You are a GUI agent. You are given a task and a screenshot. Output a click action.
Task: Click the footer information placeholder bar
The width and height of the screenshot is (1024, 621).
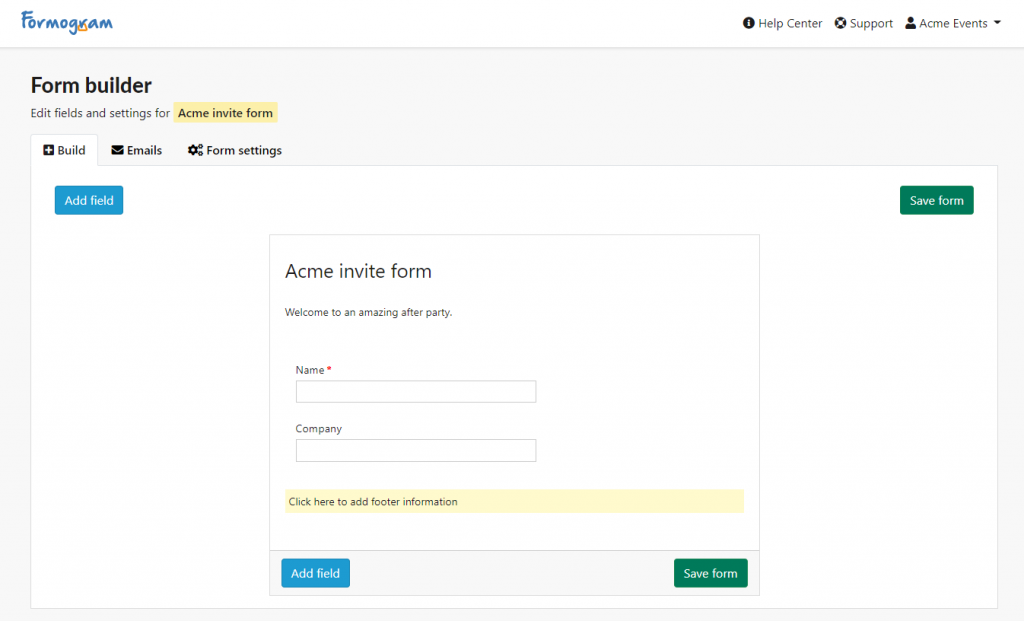pos(514,502)
